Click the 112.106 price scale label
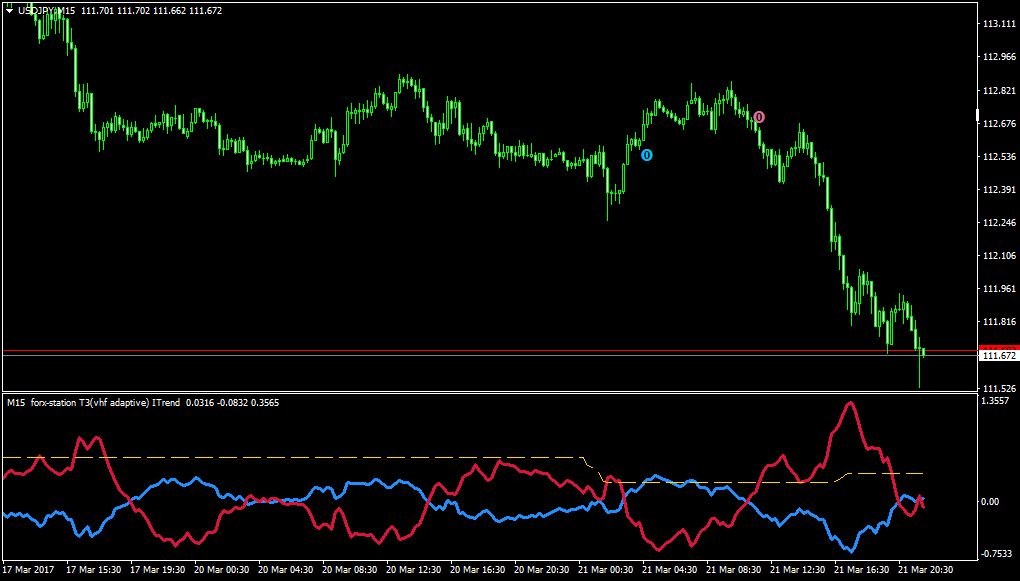This screenshot has width=1020, height=581. point(999,256)
